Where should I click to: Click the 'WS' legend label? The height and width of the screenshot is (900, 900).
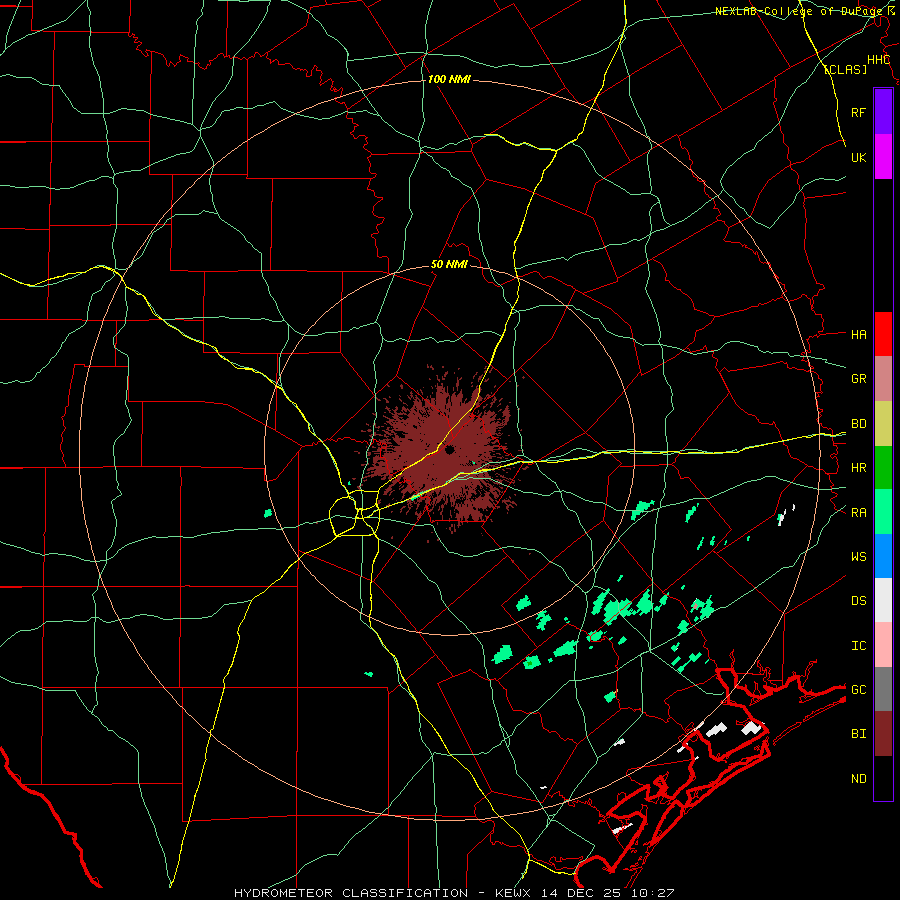pos(858,557)
